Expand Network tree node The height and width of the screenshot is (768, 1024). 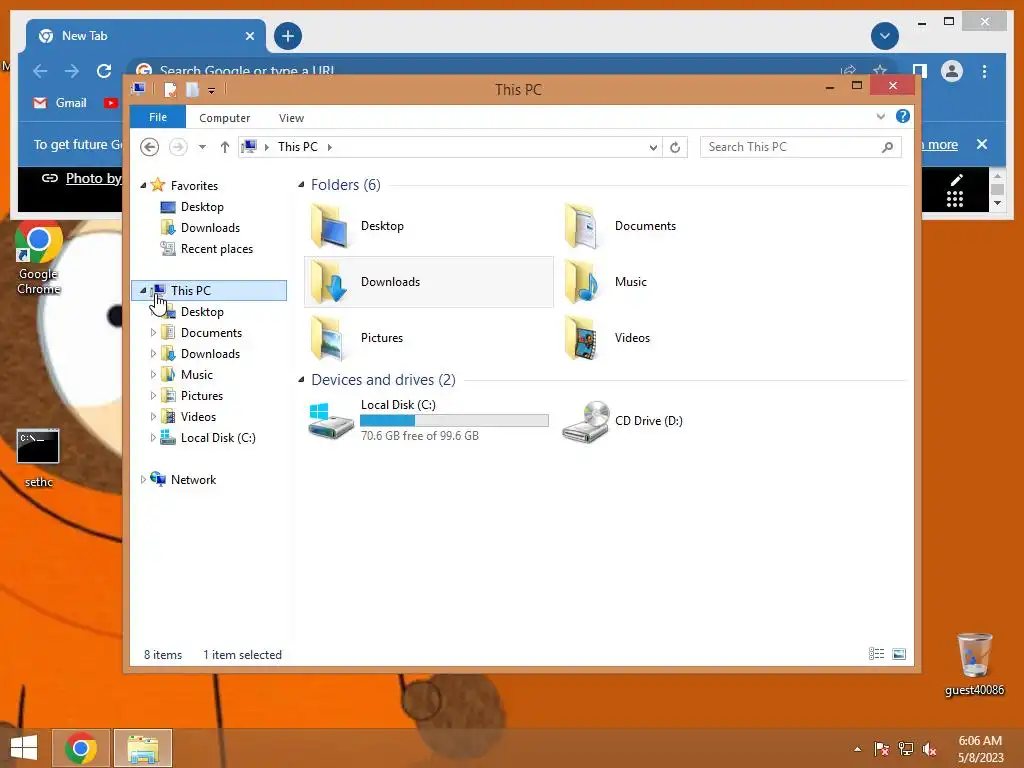tap(143, 479)
